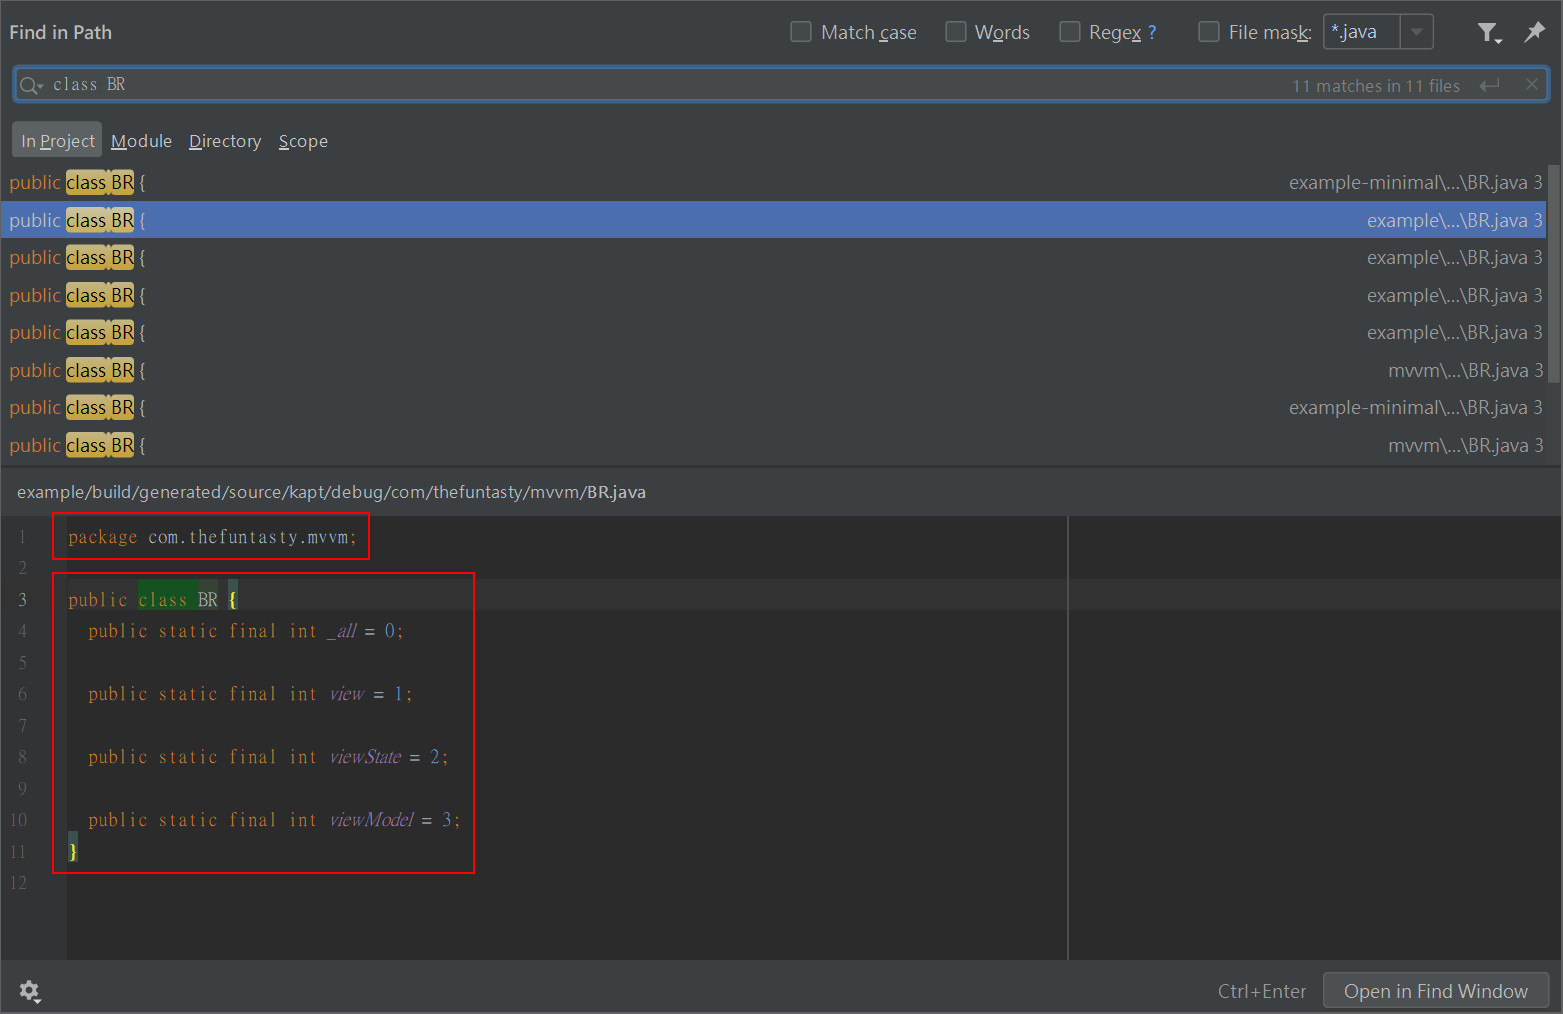Click the filter options funnel icon

1489,33
